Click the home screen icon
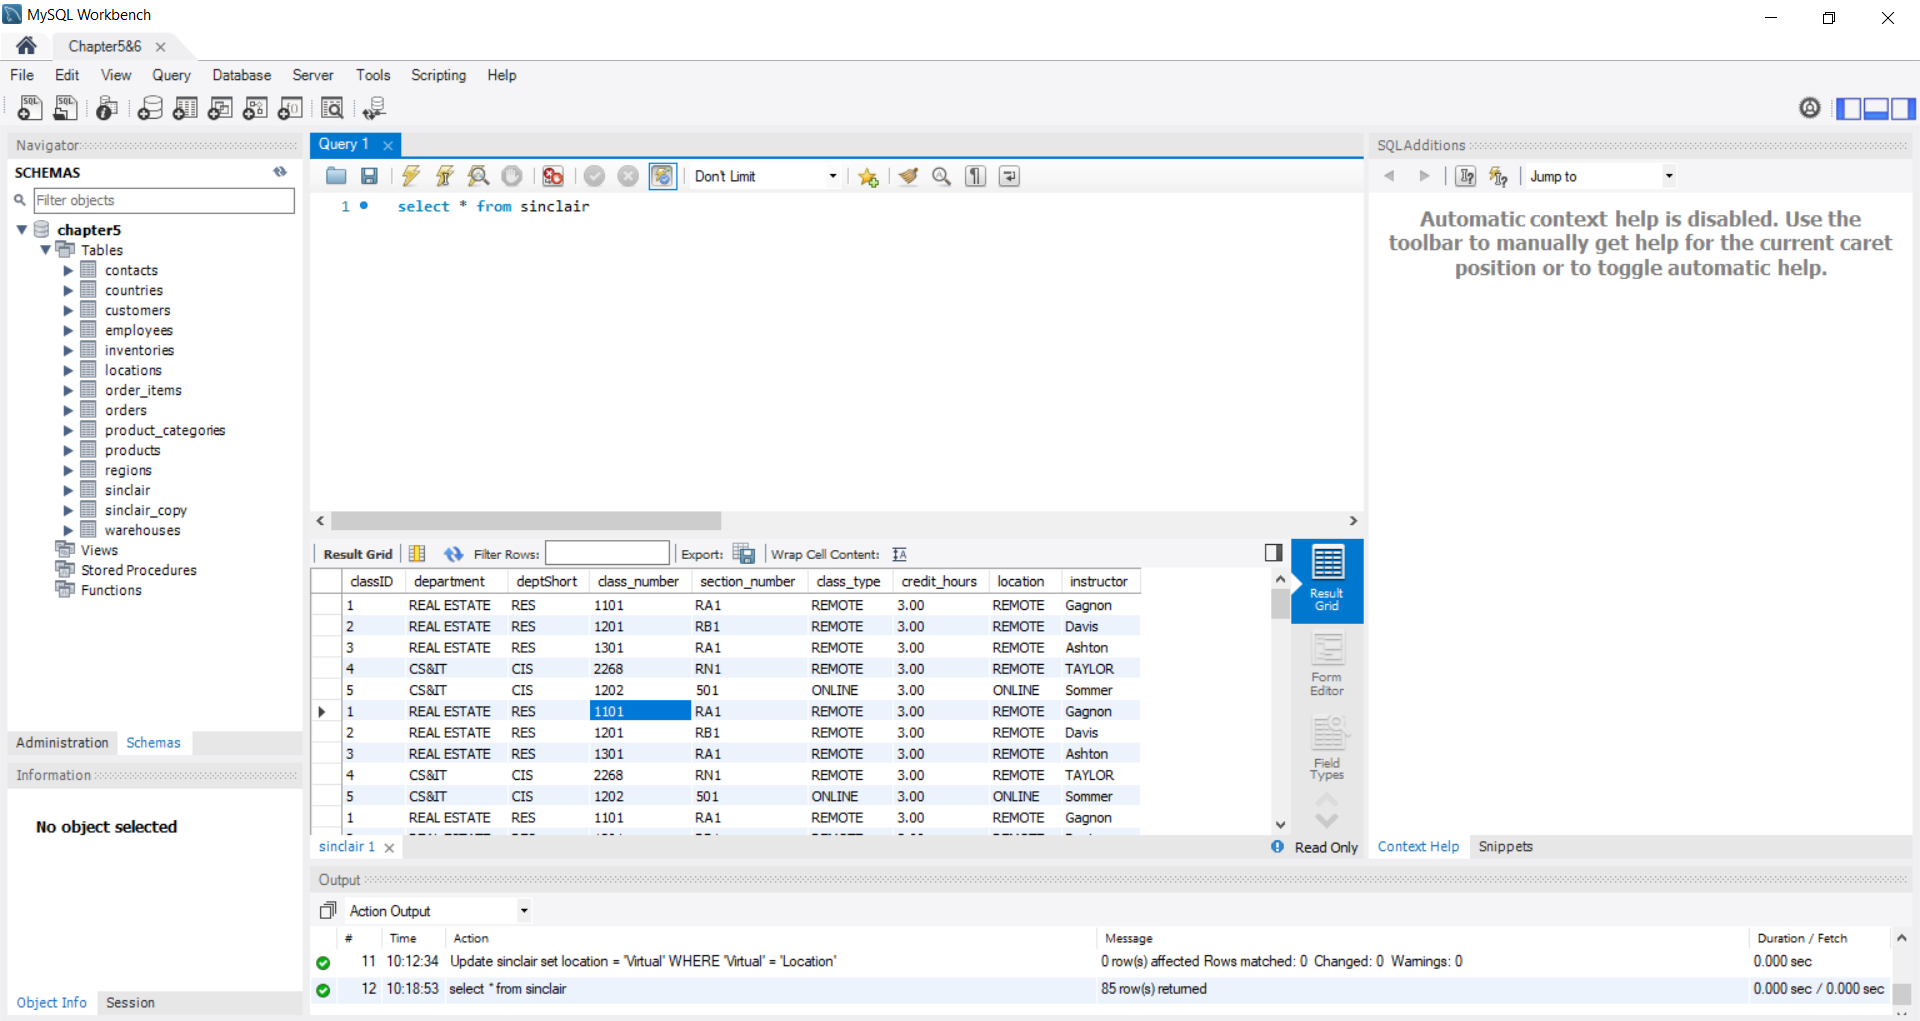The height and width of the screenshot is (1021, 1920). tap(27, 46)
